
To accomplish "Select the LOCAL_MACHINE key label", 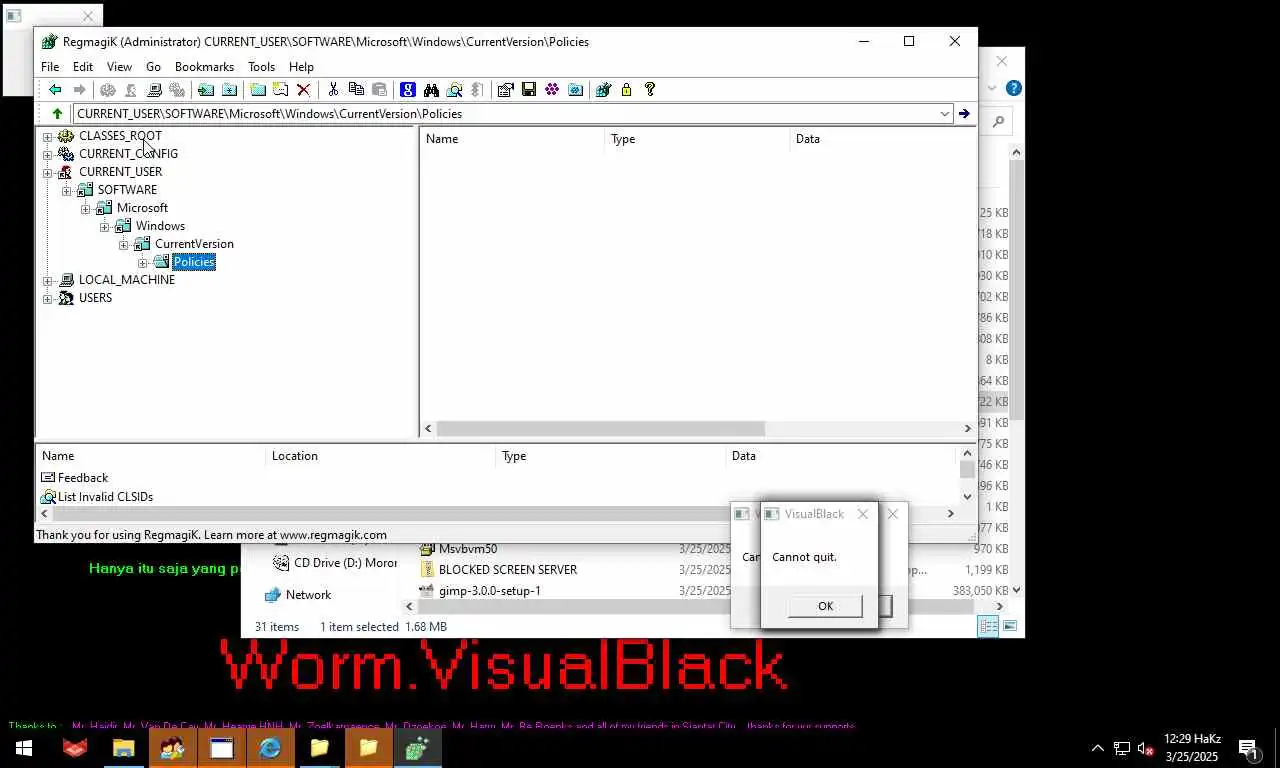I will click(x=127, y=280).
